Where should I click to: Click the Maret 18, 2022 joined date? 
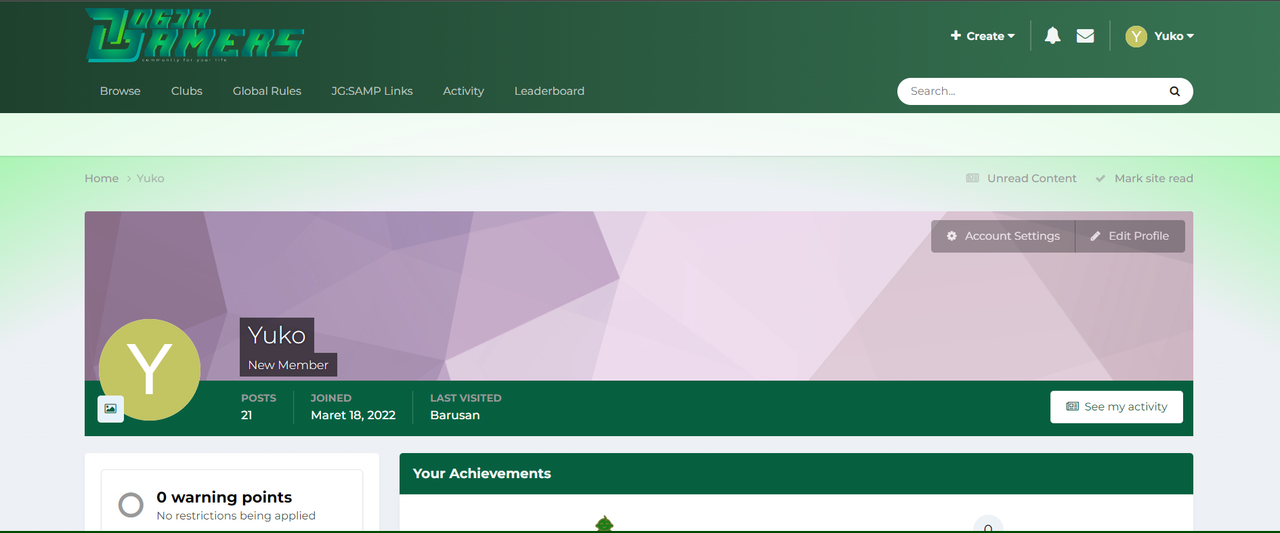(x=353, y=415)
